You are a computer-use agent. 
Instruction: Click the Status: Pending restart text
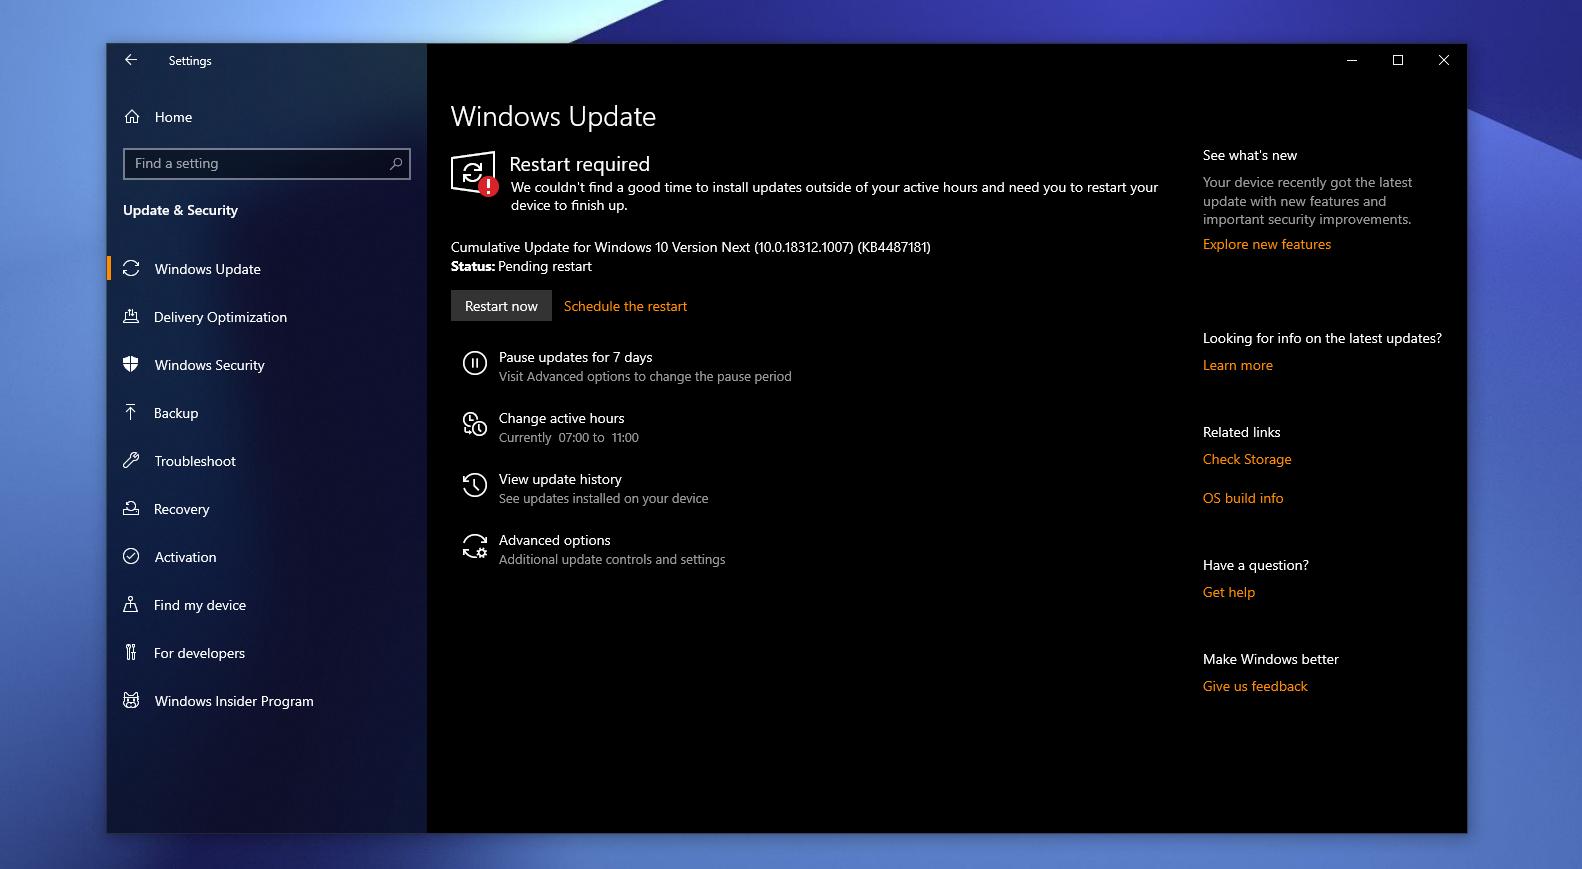521,266
